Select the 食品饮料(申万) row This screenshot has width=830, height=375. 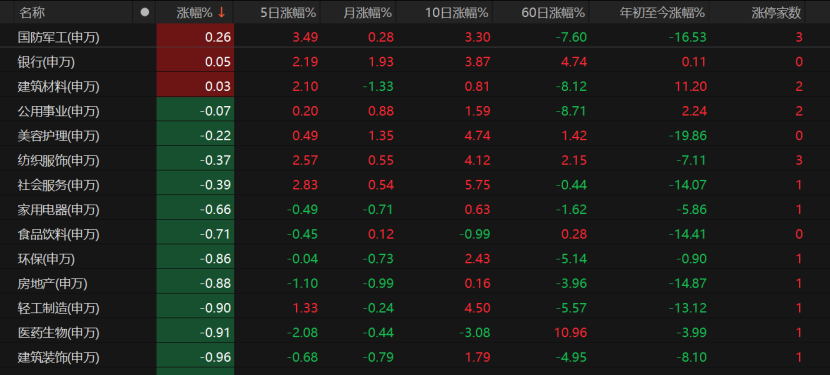(415, 234)
